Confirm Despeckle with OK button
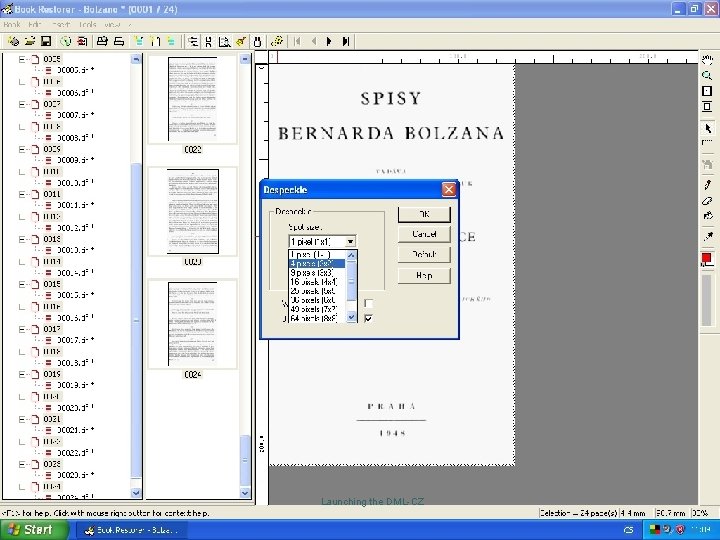This screenshot has height=540, width=720. (x=424, y=214)
